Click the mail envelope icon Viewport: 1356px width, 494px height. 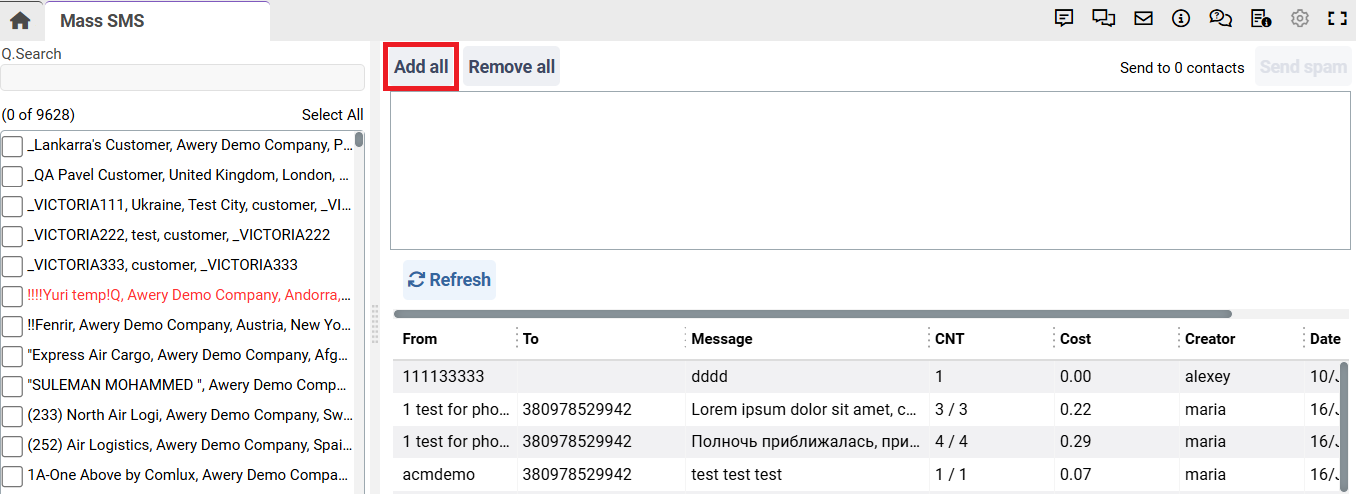1143,18
